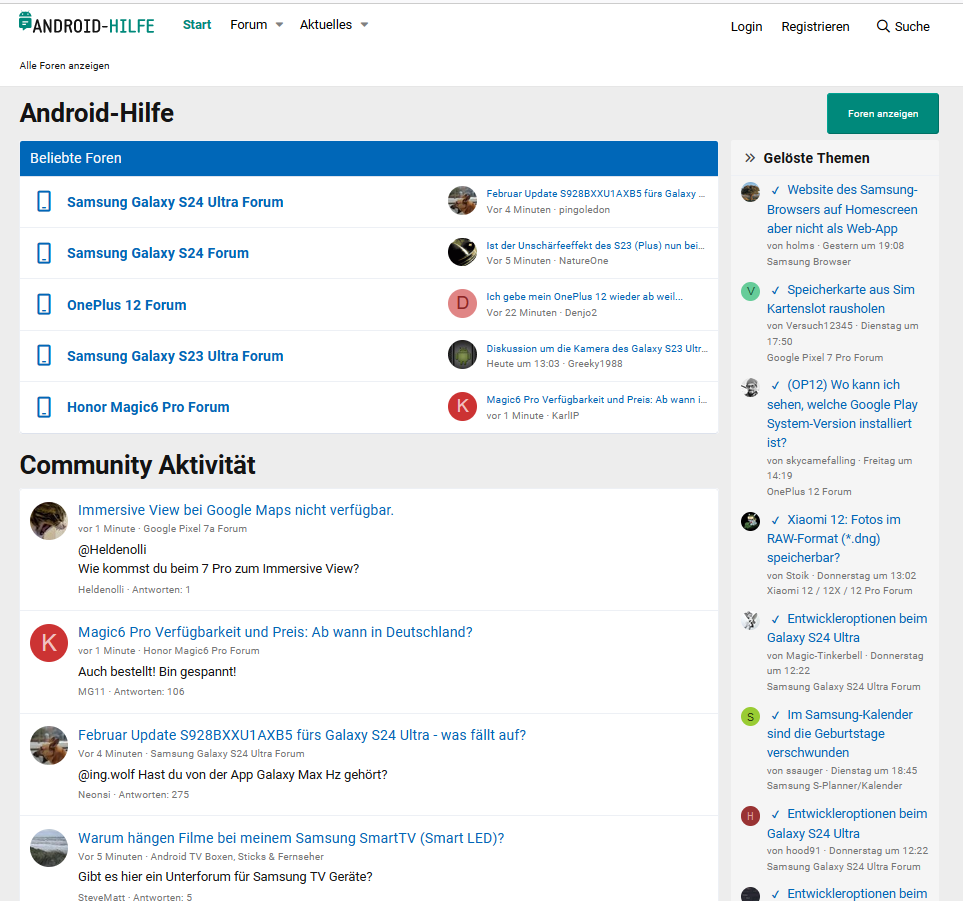This screenshot has width=963, height=901.
Task: Open the Forum menu item
Action: point(248,25)
